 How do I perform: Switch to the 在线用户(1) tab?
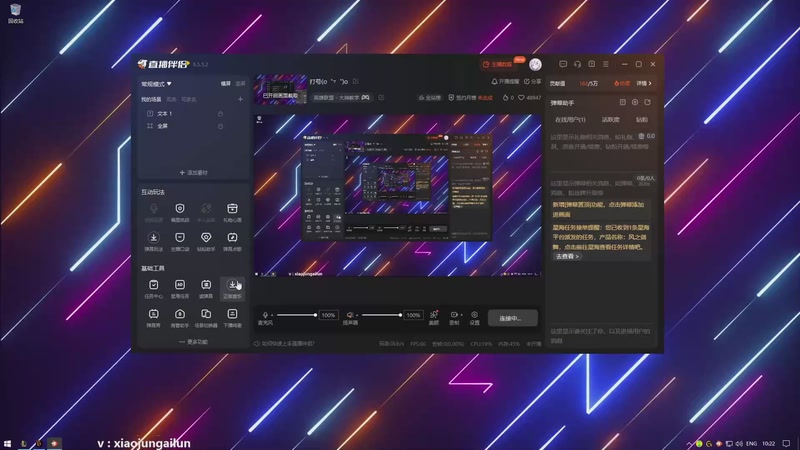570,119
